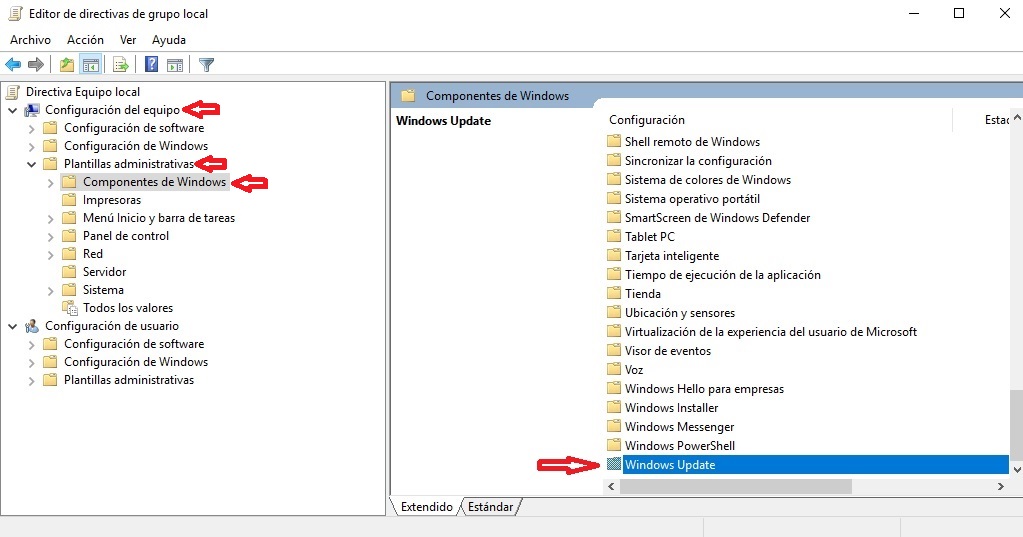Screen dimensions: 1023x537
Task: Switch to the Estándar tab
Action: (491, 507)
